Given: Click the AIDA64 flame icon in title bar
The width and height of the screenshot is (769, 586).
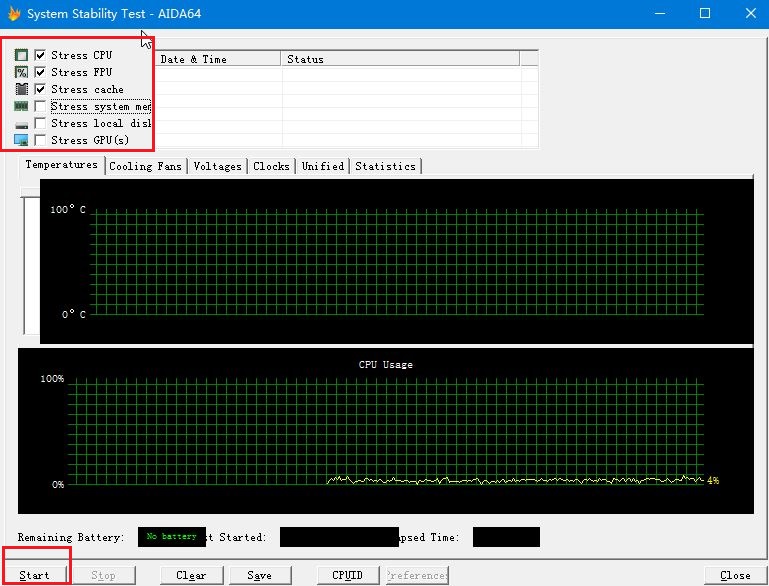Looking at the screenshot, I should pyautogui.click(x=14, y=13).
